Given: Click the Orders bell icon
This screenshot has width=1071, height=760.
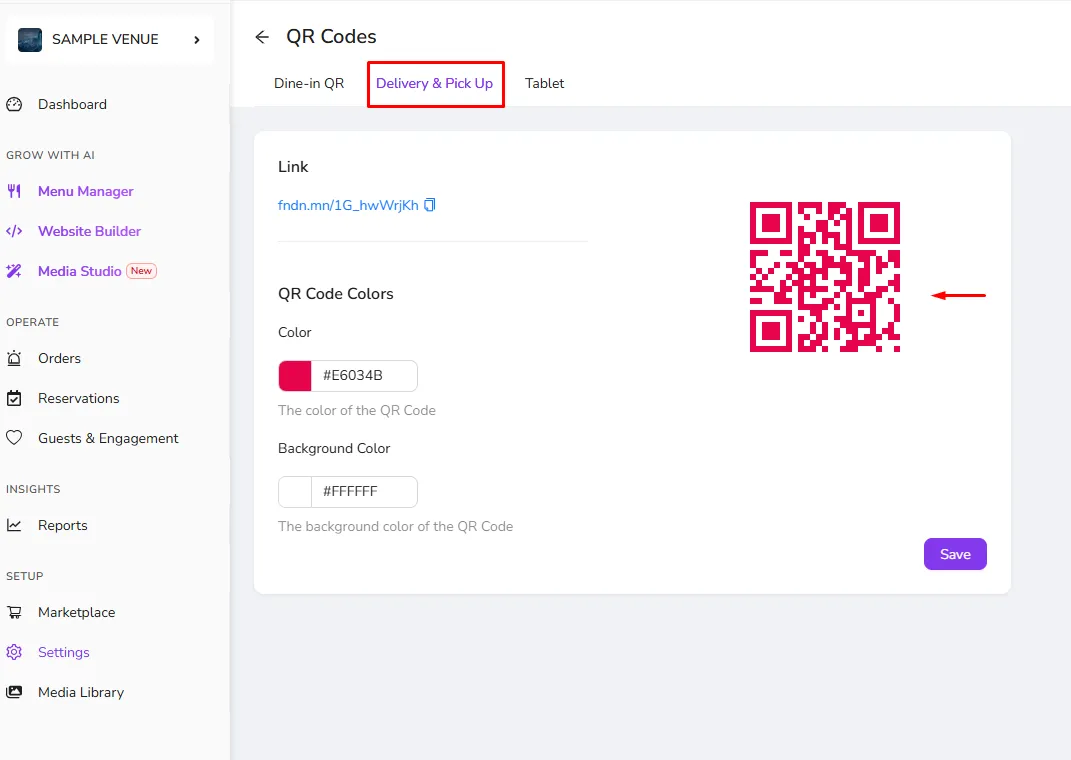Looking at the screenshot, I should pos(14,358).
